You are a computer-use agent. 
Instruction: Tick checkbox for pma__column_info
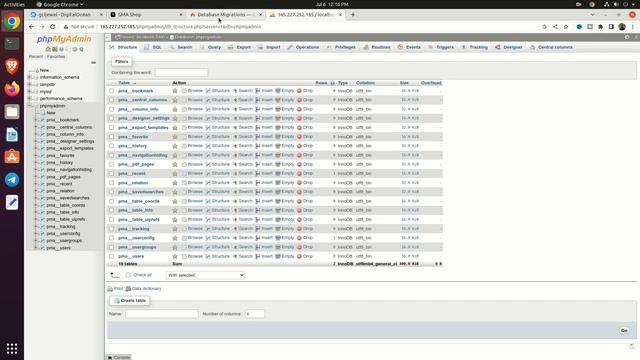pos(111,109)
